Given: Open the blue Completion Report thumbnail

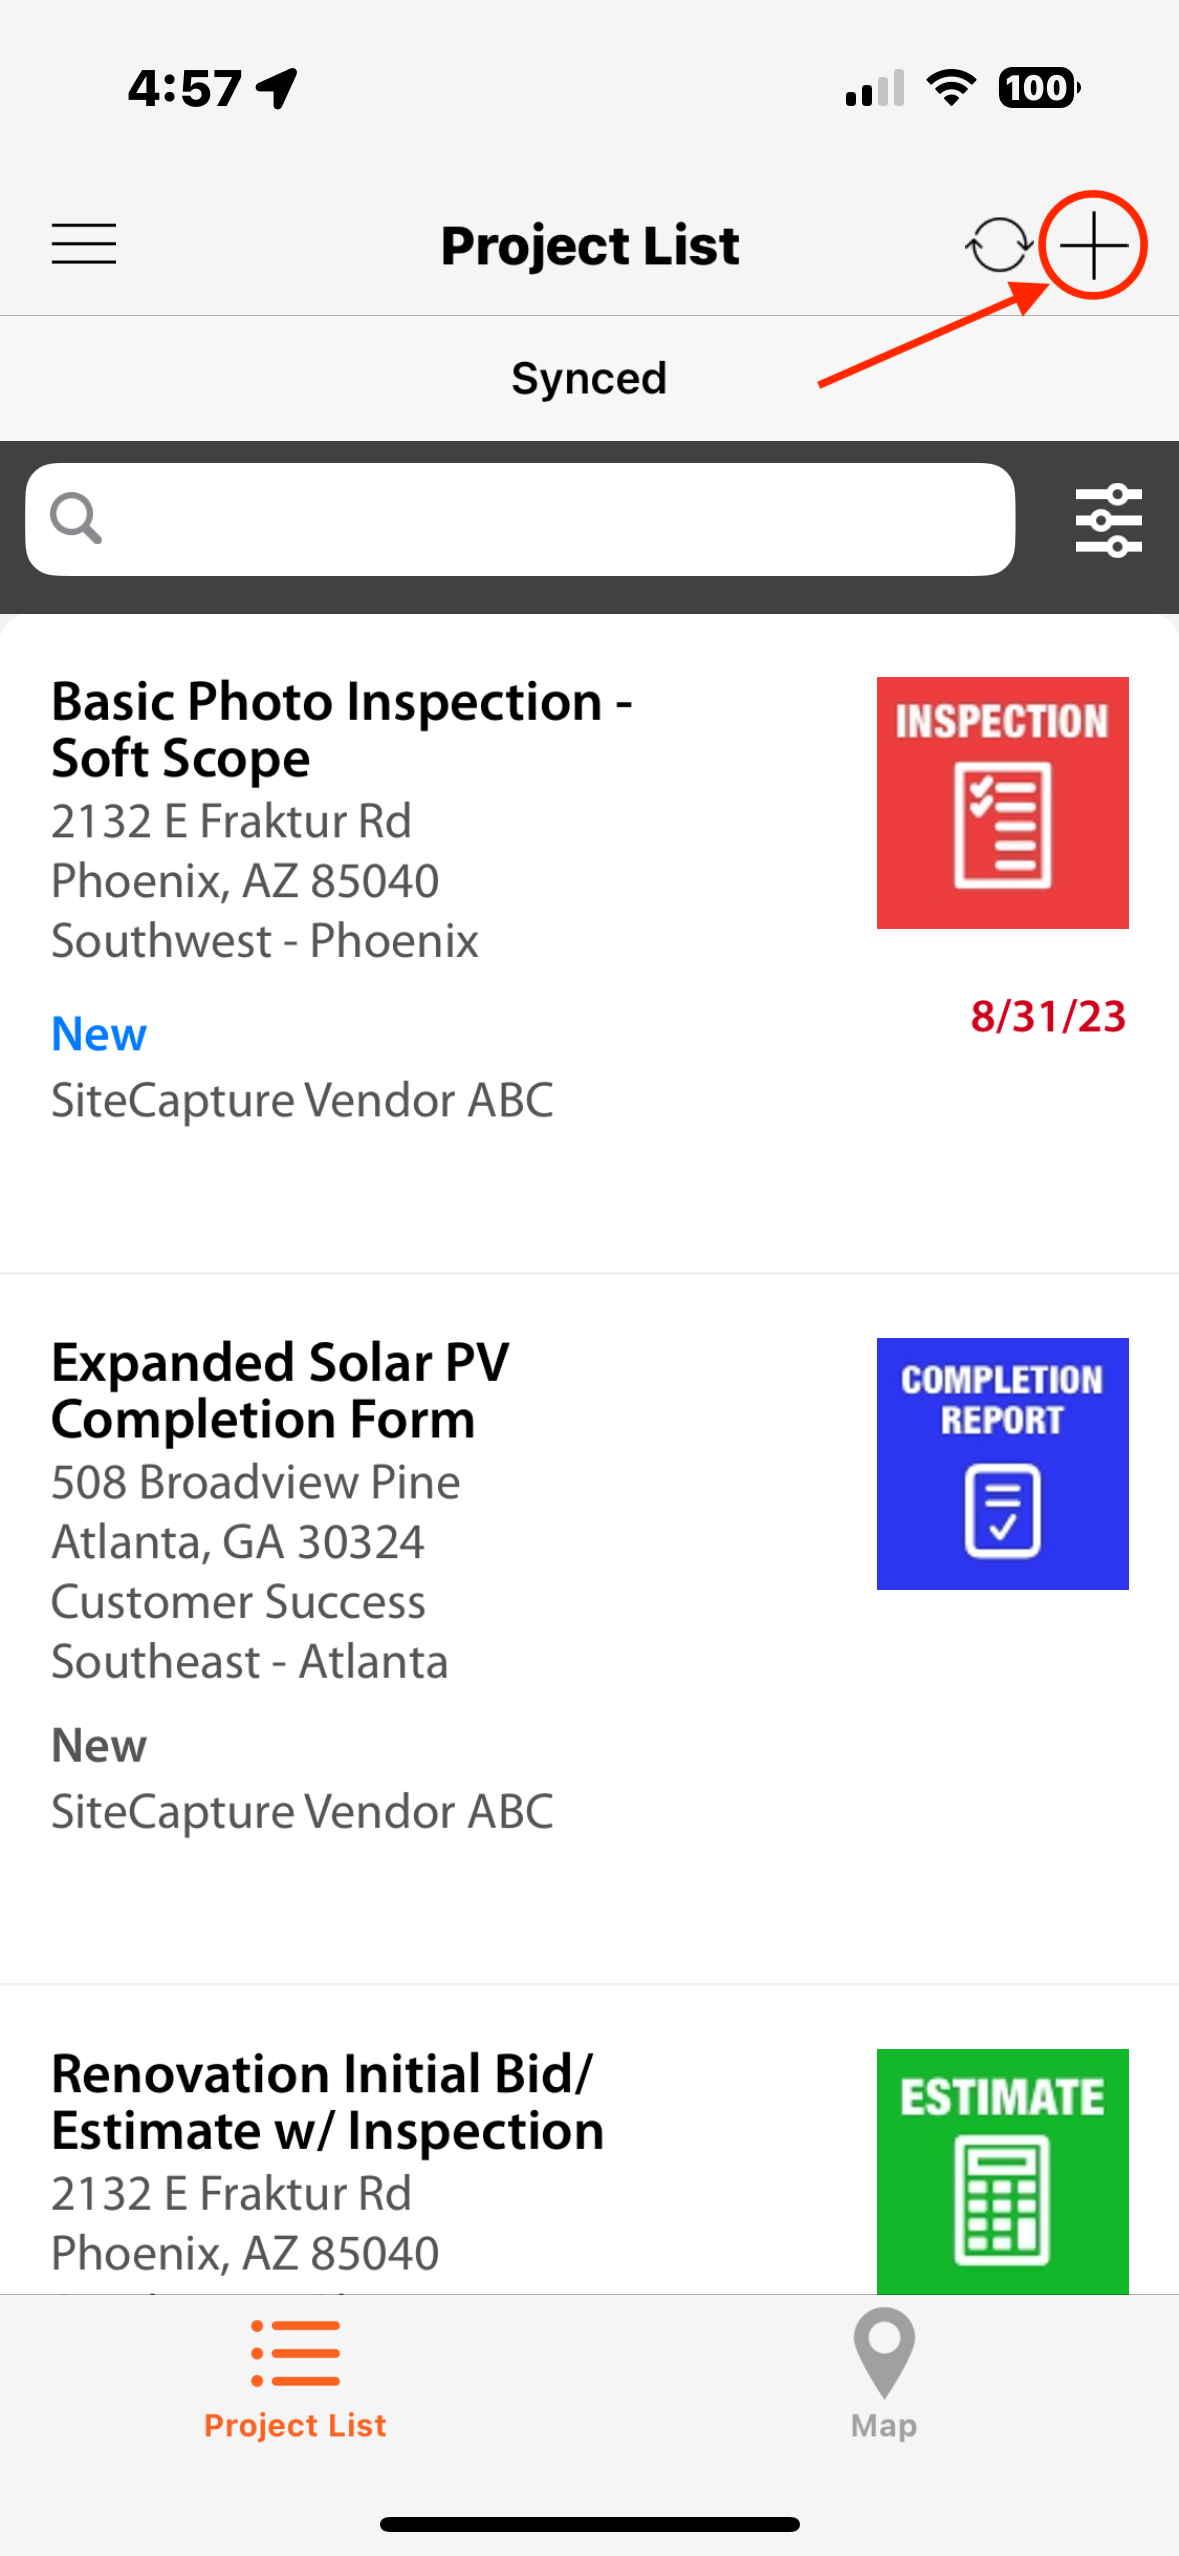Looking at the screenshot, I should pos(1002,1463).
